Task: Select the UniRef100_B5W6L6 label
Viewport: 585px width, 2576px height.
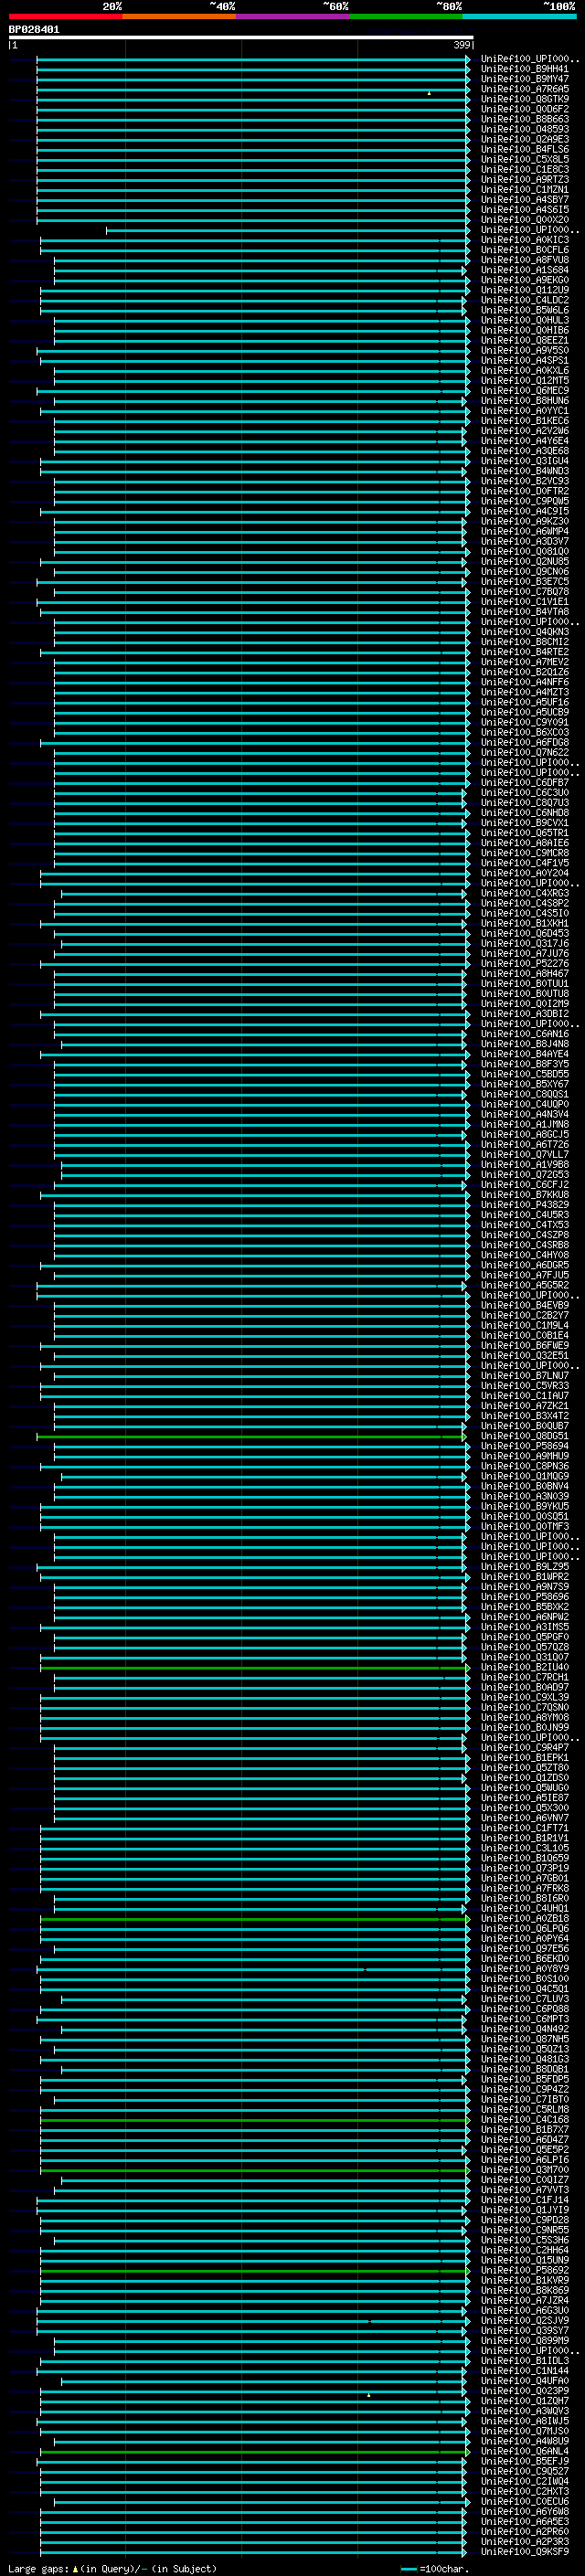Action: (525, 310)
